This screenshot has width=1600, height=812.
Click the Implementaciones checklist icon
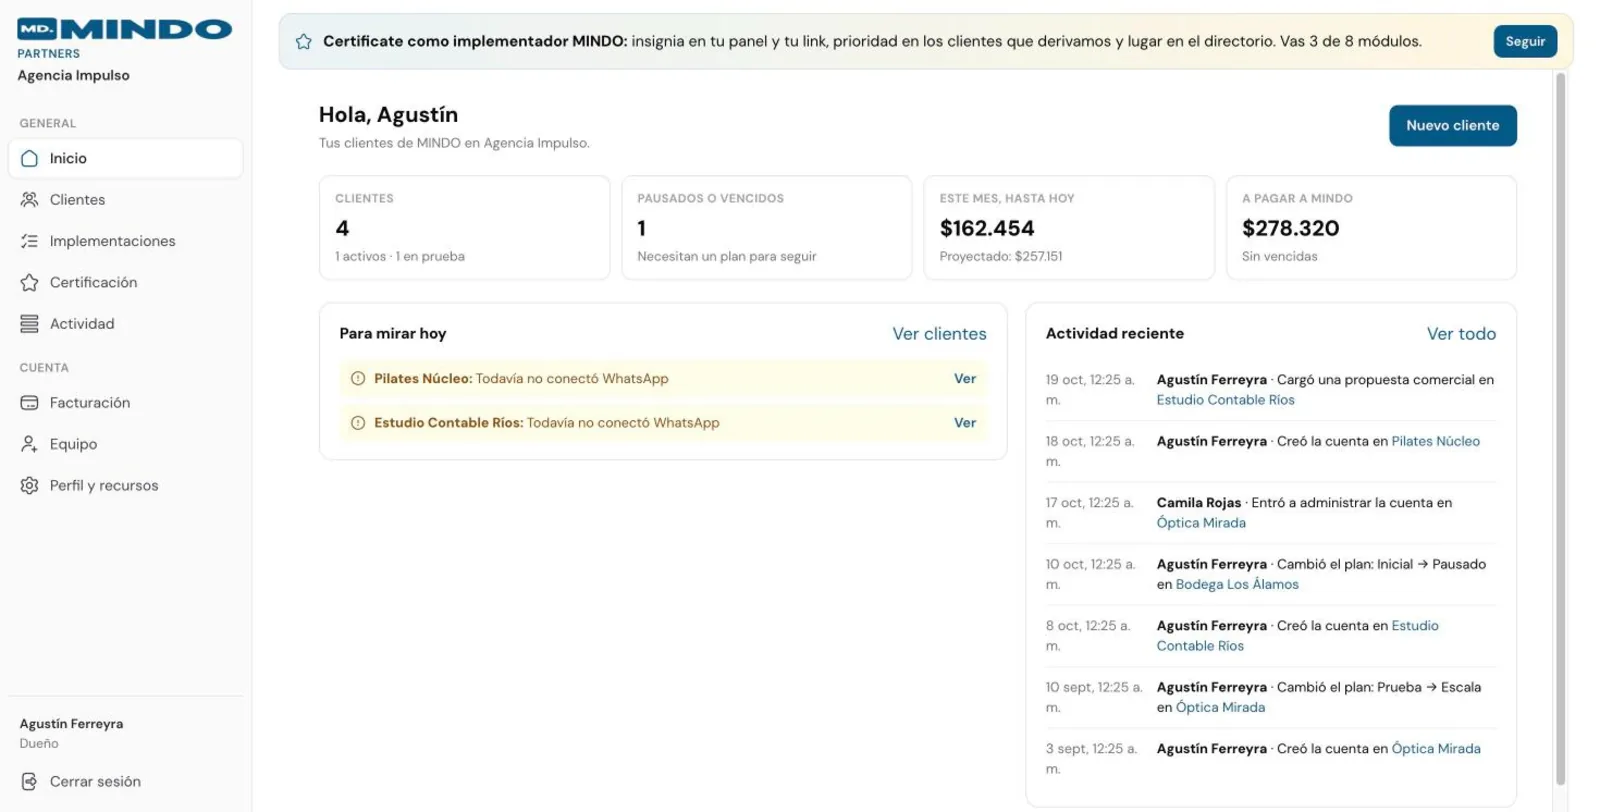tap(30, 241)
